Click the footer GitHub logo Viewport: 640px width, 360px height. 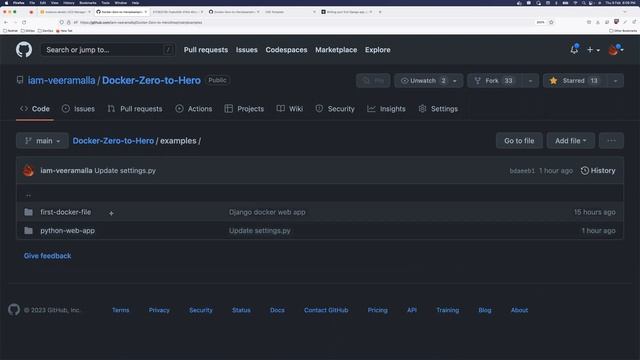tap(14, 310)
